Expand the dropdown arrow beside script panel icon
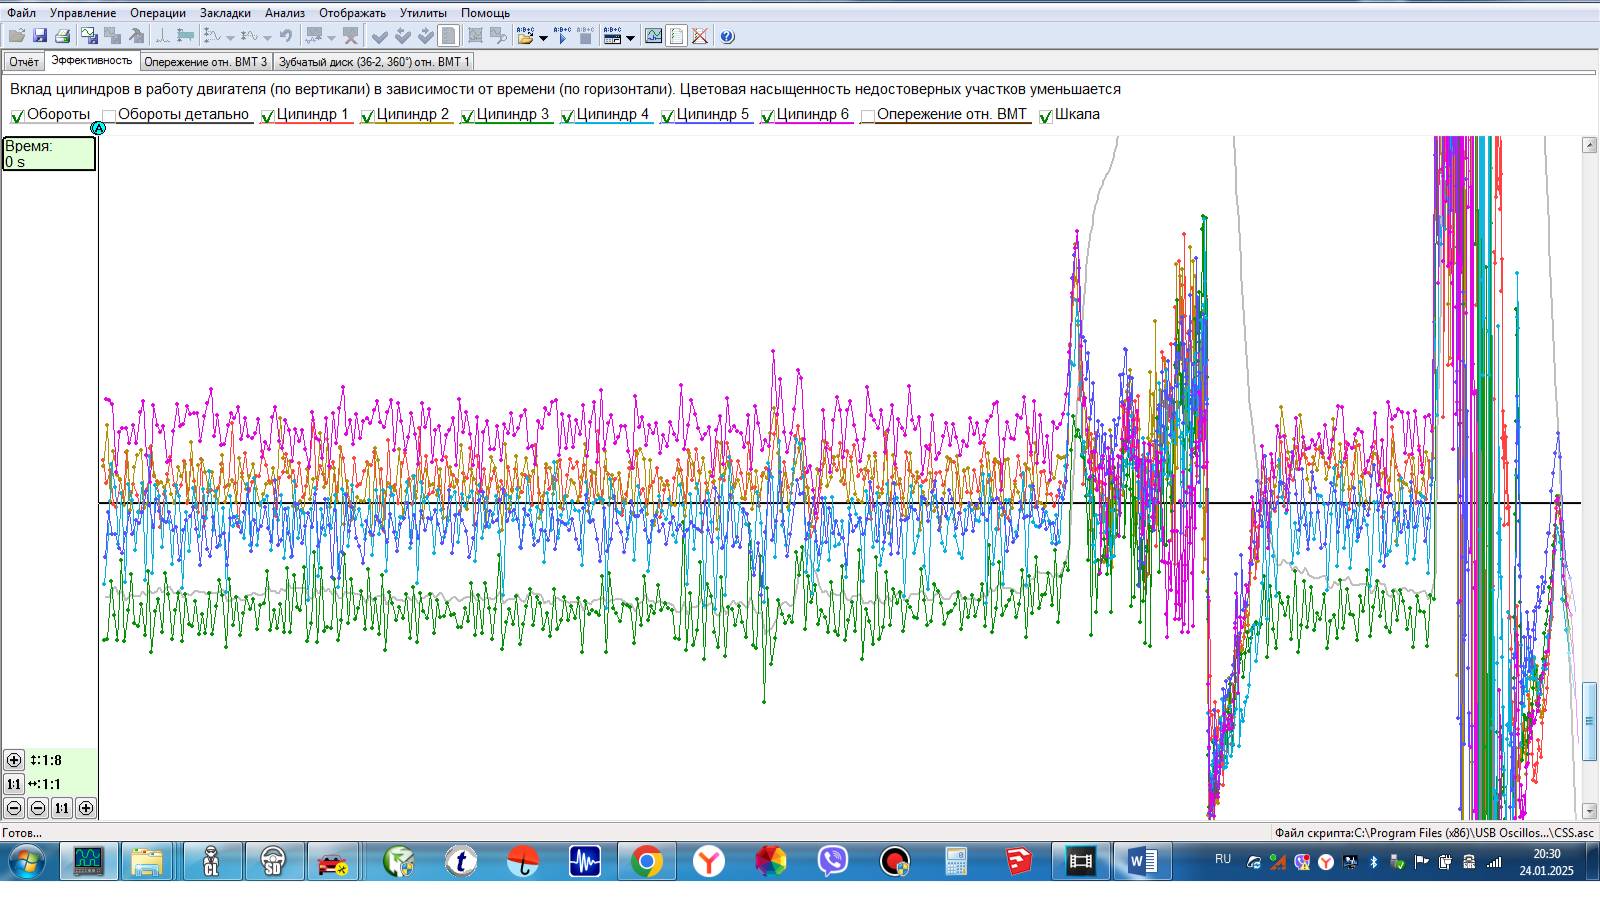1600x899 pixels. 630,38
